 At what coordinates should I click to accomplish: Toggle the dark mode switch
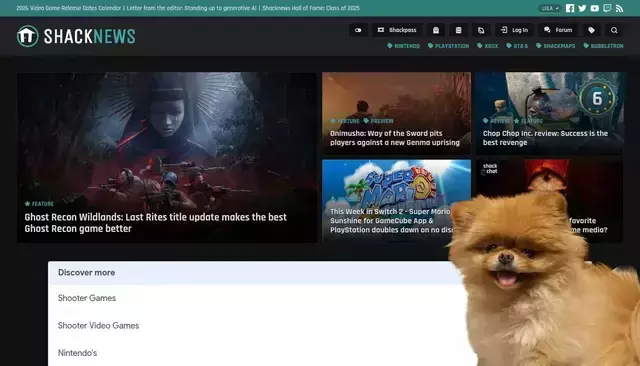click(358, 30)
